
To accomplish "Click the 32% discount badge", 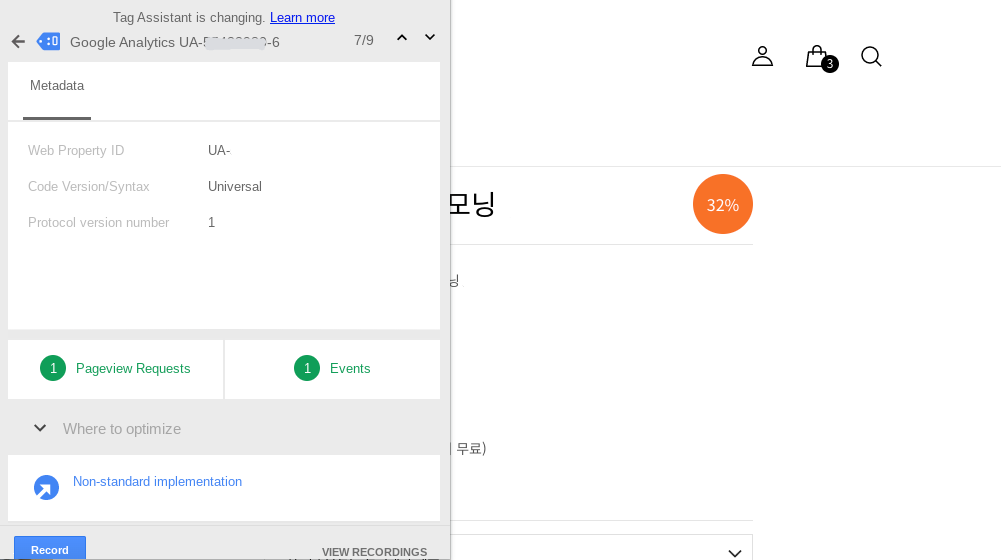I will [x=723, y=204].
